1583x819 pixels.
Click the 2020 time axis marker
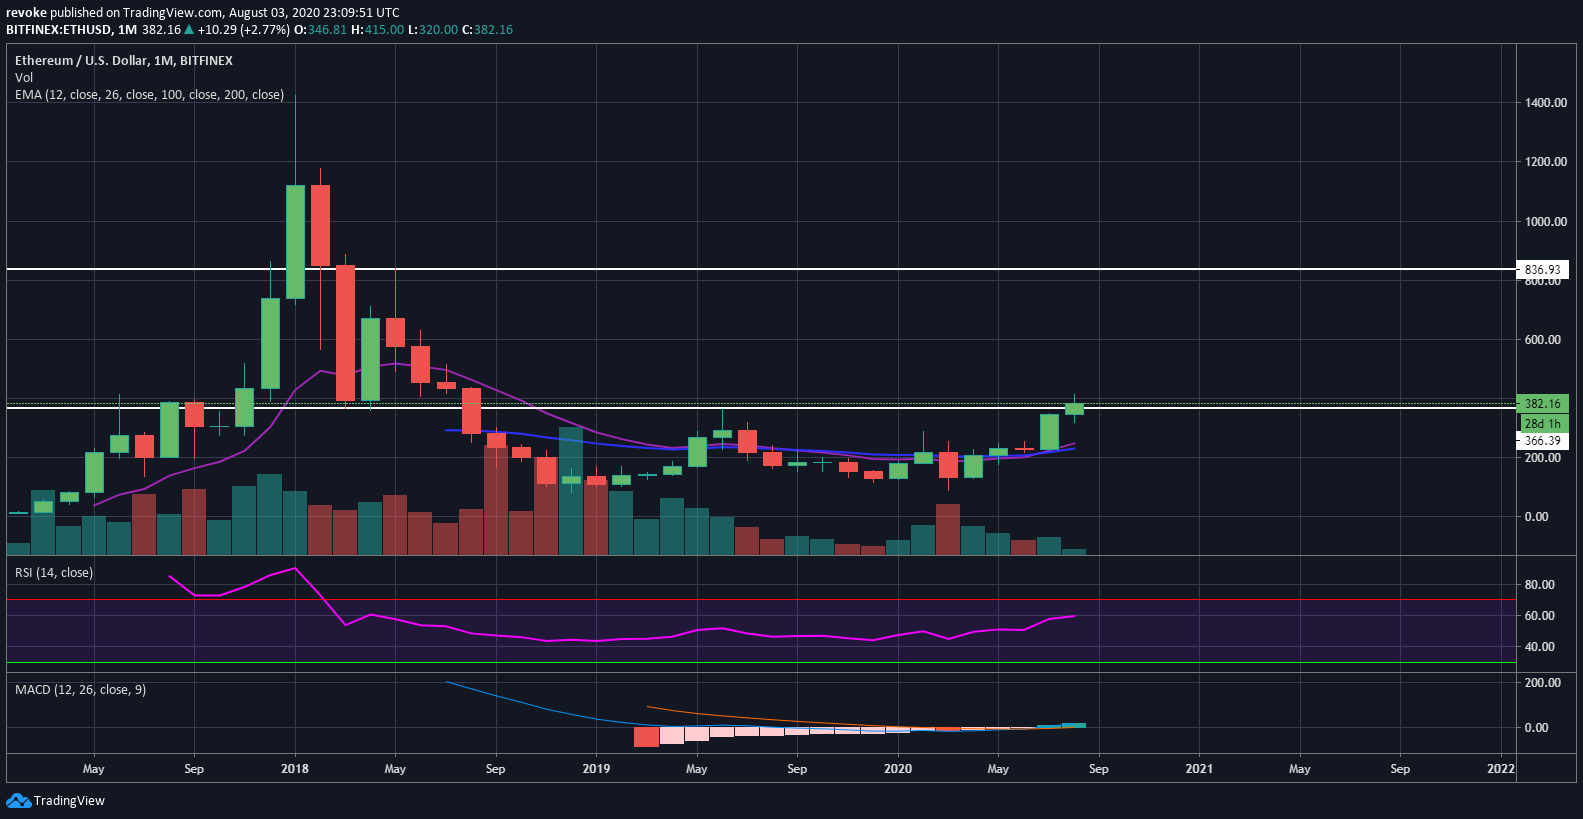click(x=898, y=769)
